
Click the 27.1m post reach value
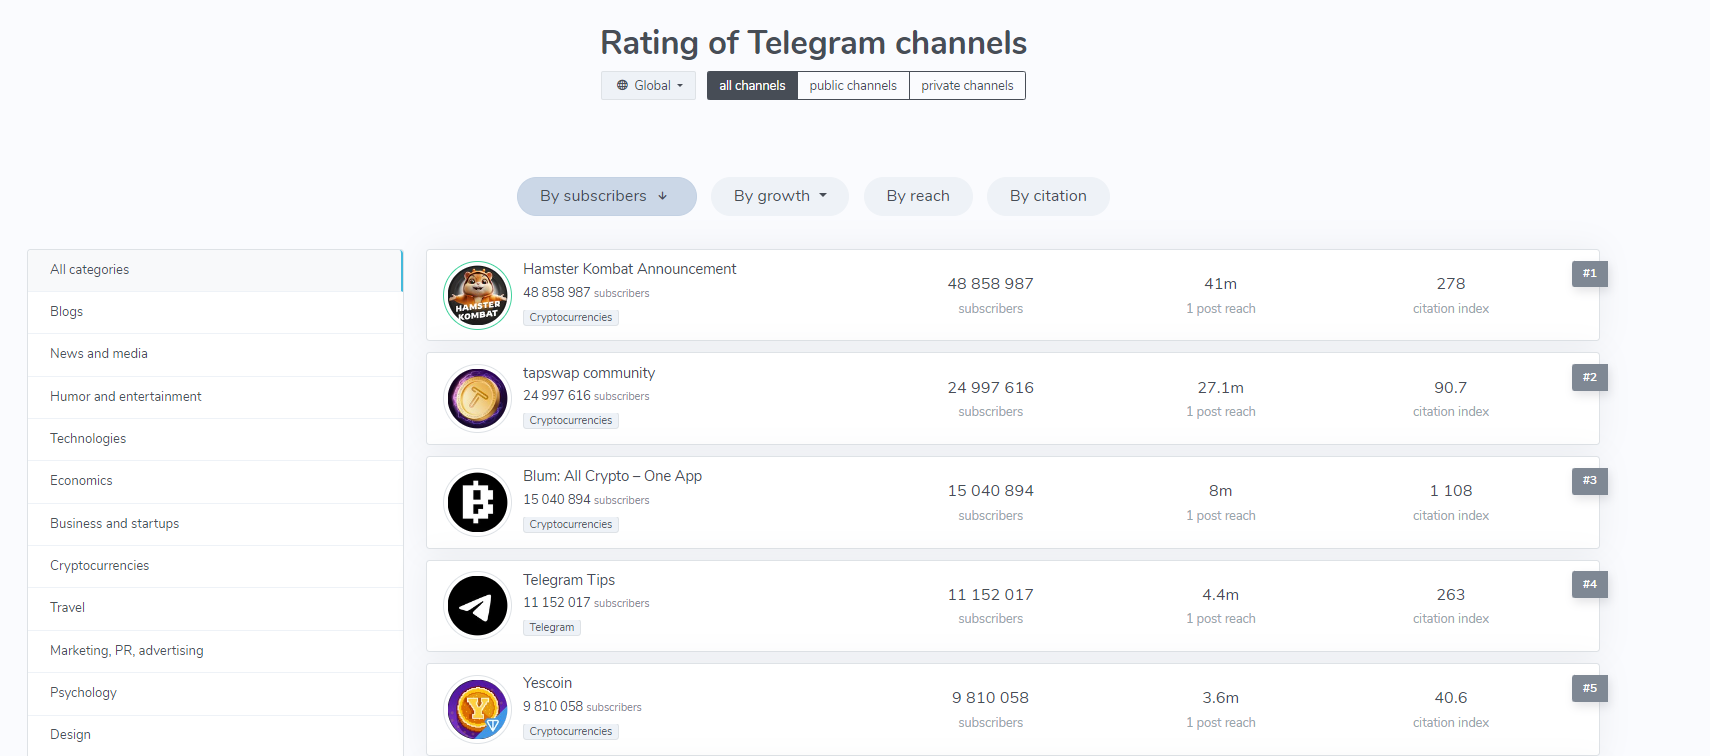click(1221, 388)
